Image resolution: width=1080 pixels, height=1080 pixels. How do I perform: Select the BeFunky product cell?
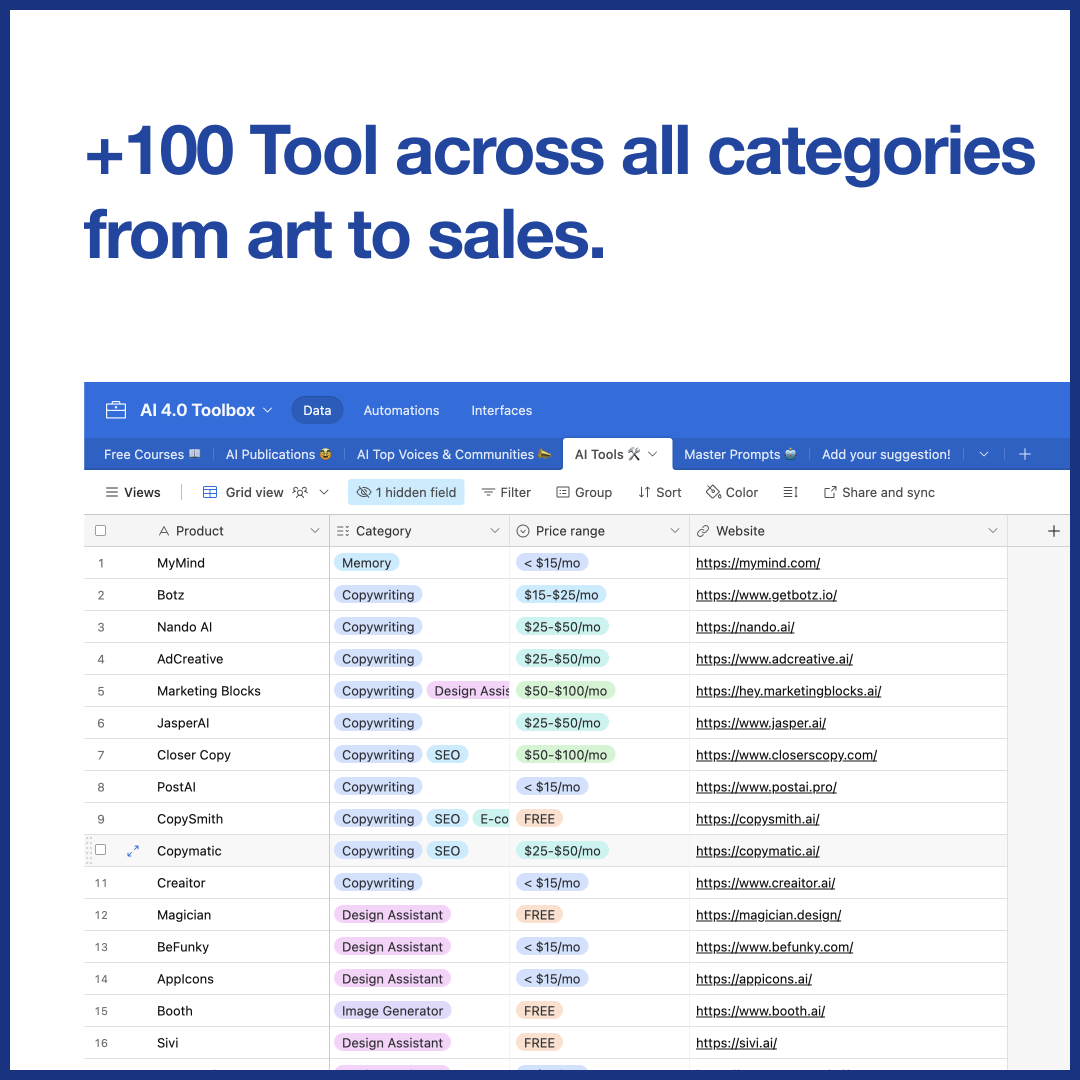click(x=183, y=947)
